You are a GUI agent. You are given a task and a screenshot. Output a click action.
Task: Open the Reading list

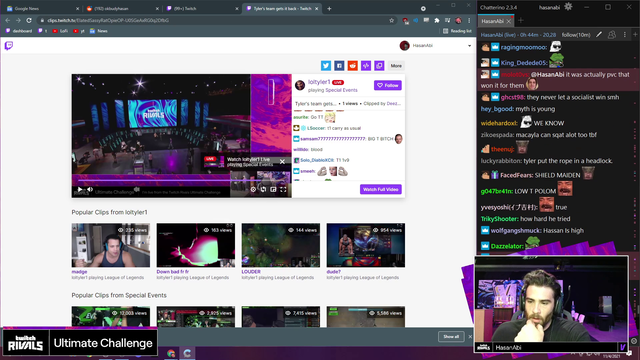tap(457, 31)
